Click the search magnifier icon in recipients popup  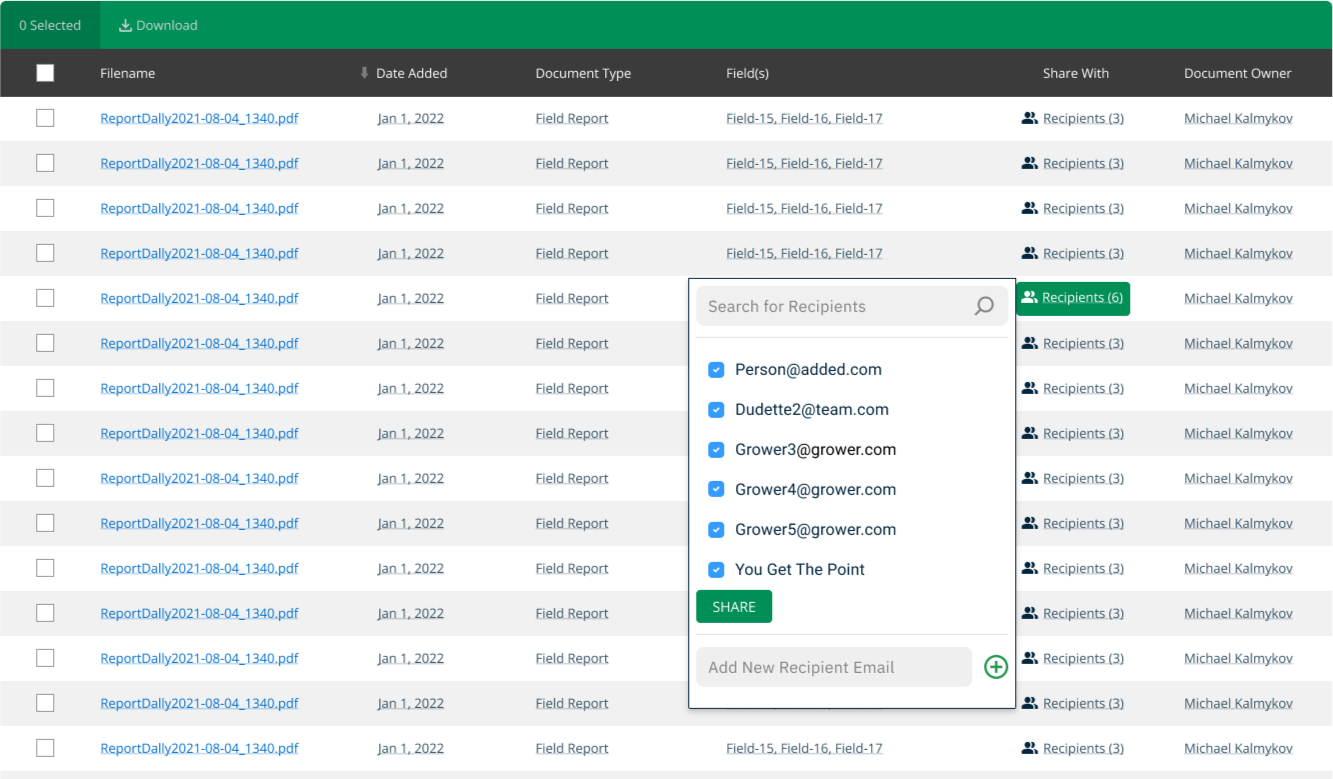pyautogui.click(x=984, y=306)
